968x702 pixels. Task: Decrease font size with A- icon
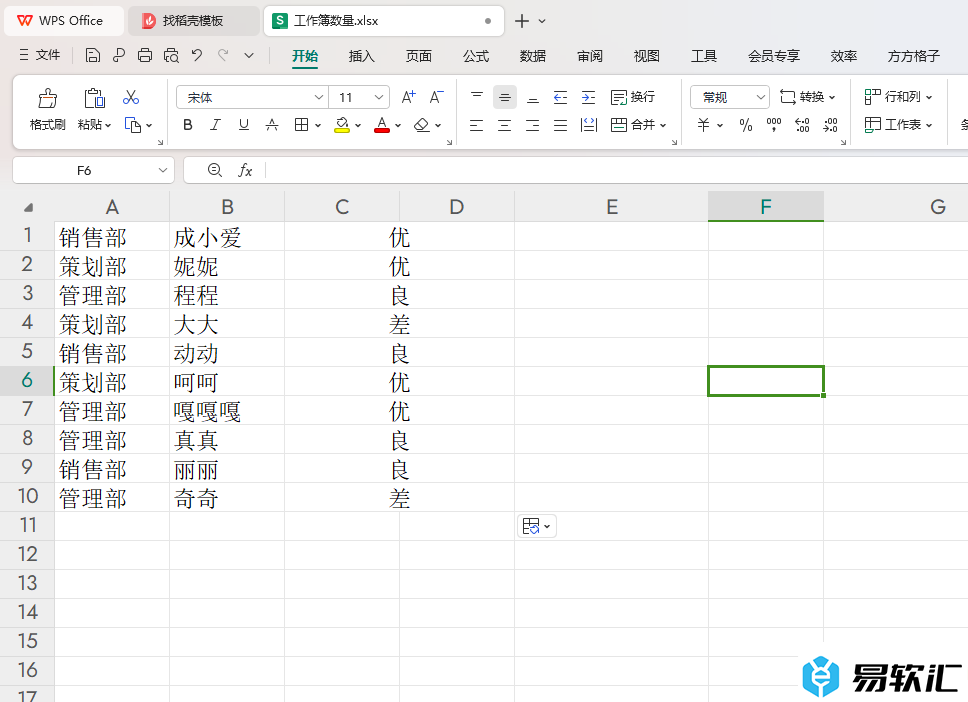click(x=436, y=97)
